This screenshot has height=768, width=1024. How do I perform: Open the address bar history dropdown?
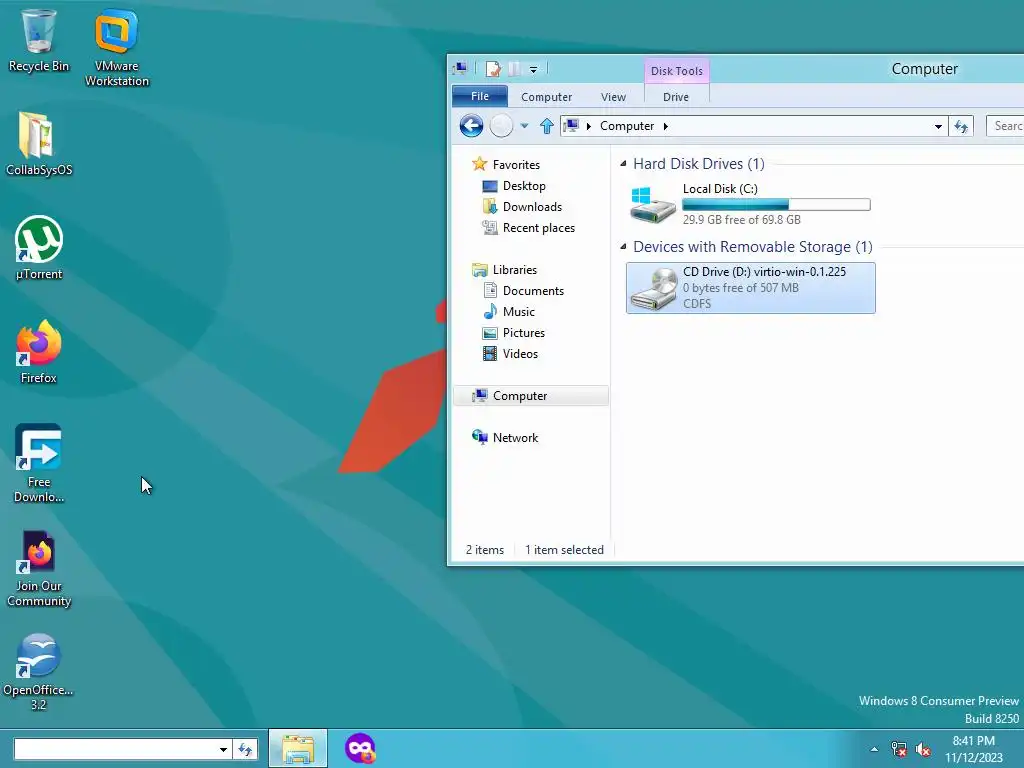point(938,126)
